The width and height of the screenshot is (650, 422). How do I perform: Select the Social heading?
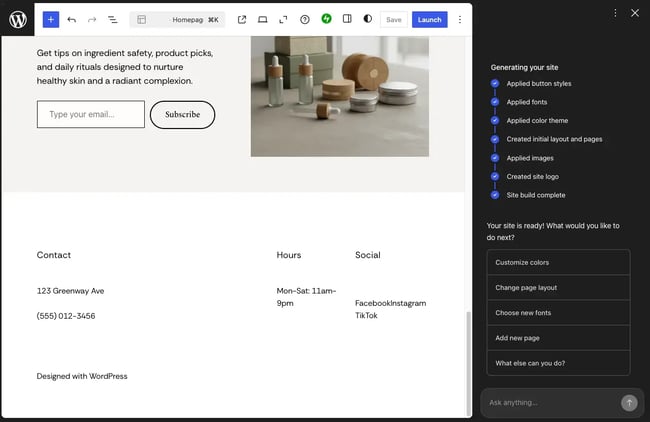[368, 255]
